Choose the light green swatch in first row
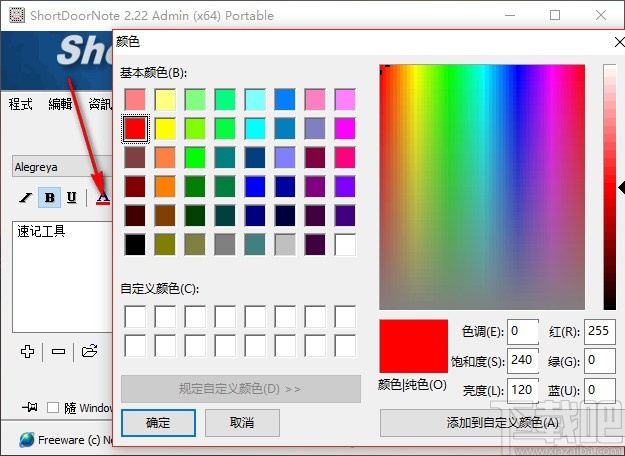Viewport: 625px width, 456px height. (195, 99)
